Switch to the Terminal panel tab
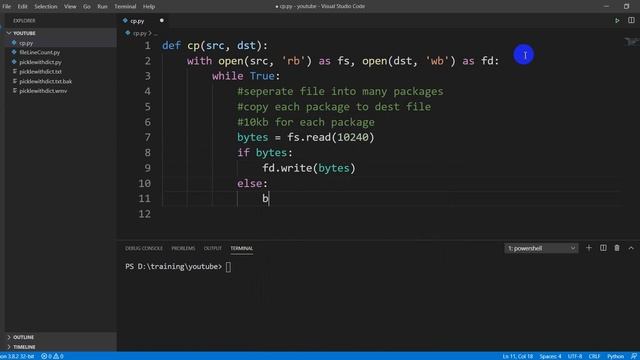This screenshot has height=360, width=640. point(242,248)
